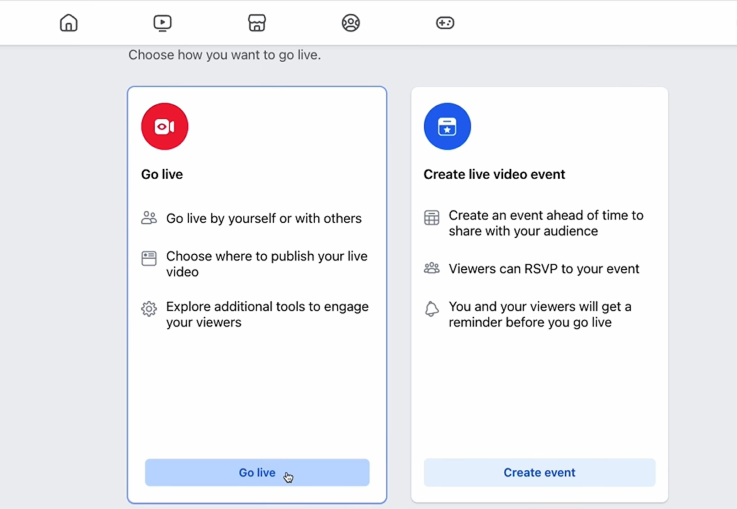Click the bell reminder icon

coord(432,310)
